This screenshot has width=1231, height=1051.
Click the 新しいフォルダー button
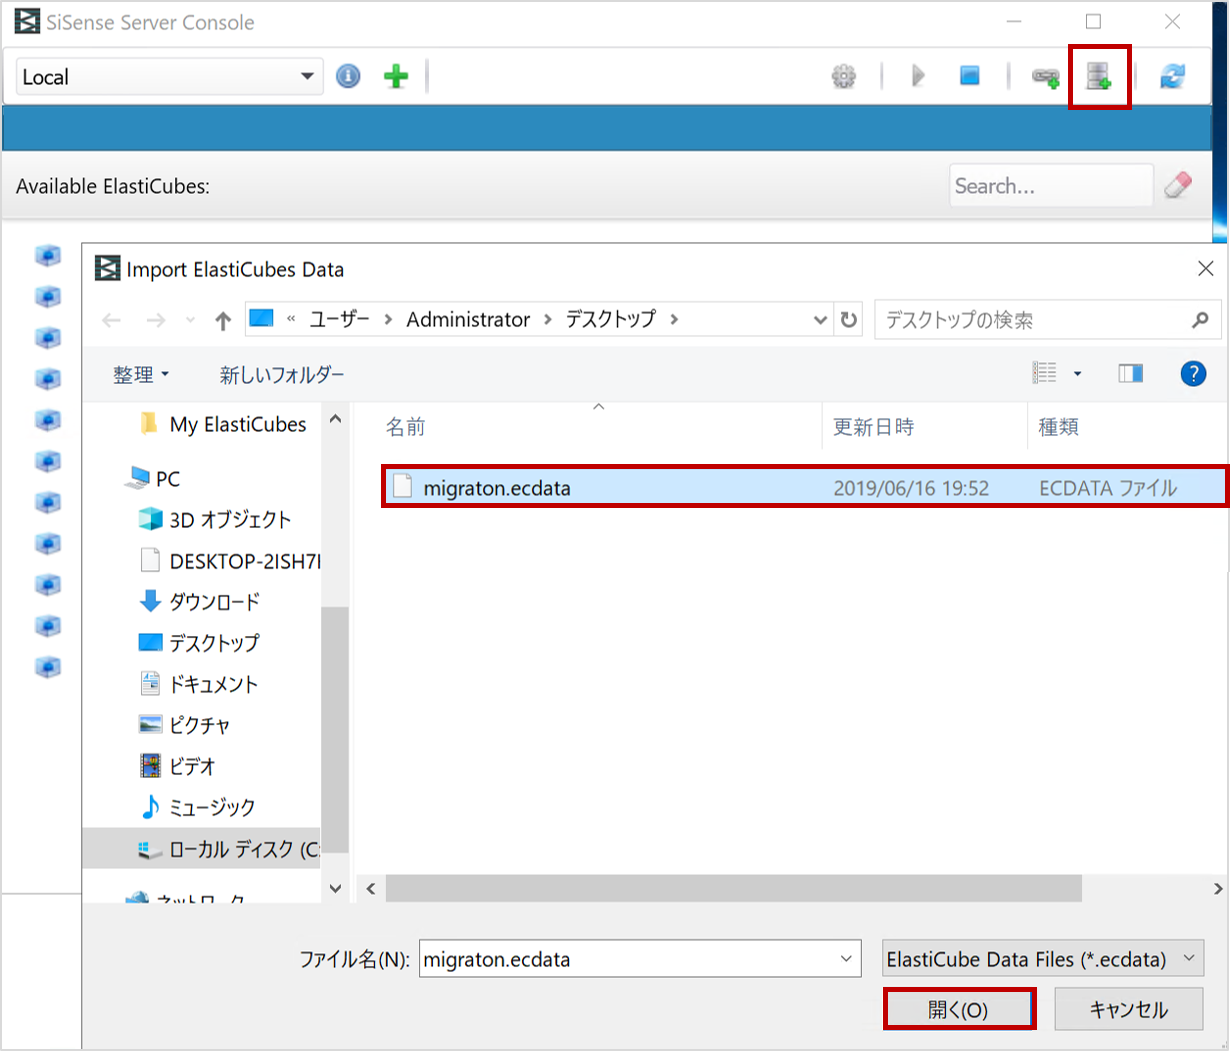[282, 375]
